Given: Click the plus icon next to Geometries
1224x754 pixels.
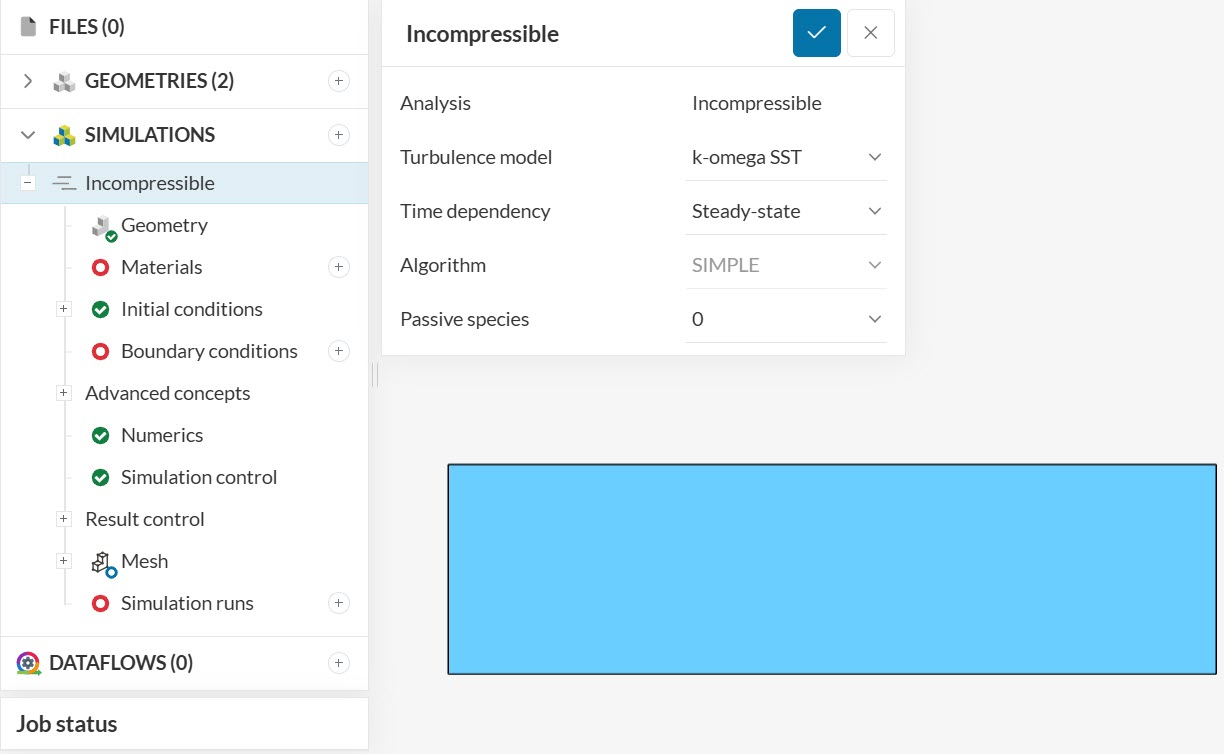Looking at the screenshot, I should click(339, 81).
